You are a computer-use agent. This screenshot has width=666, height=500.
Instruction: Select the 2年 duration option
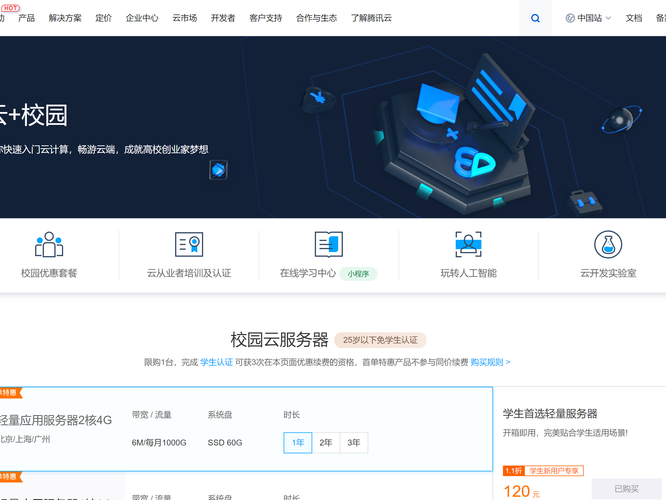pos(326,443)
